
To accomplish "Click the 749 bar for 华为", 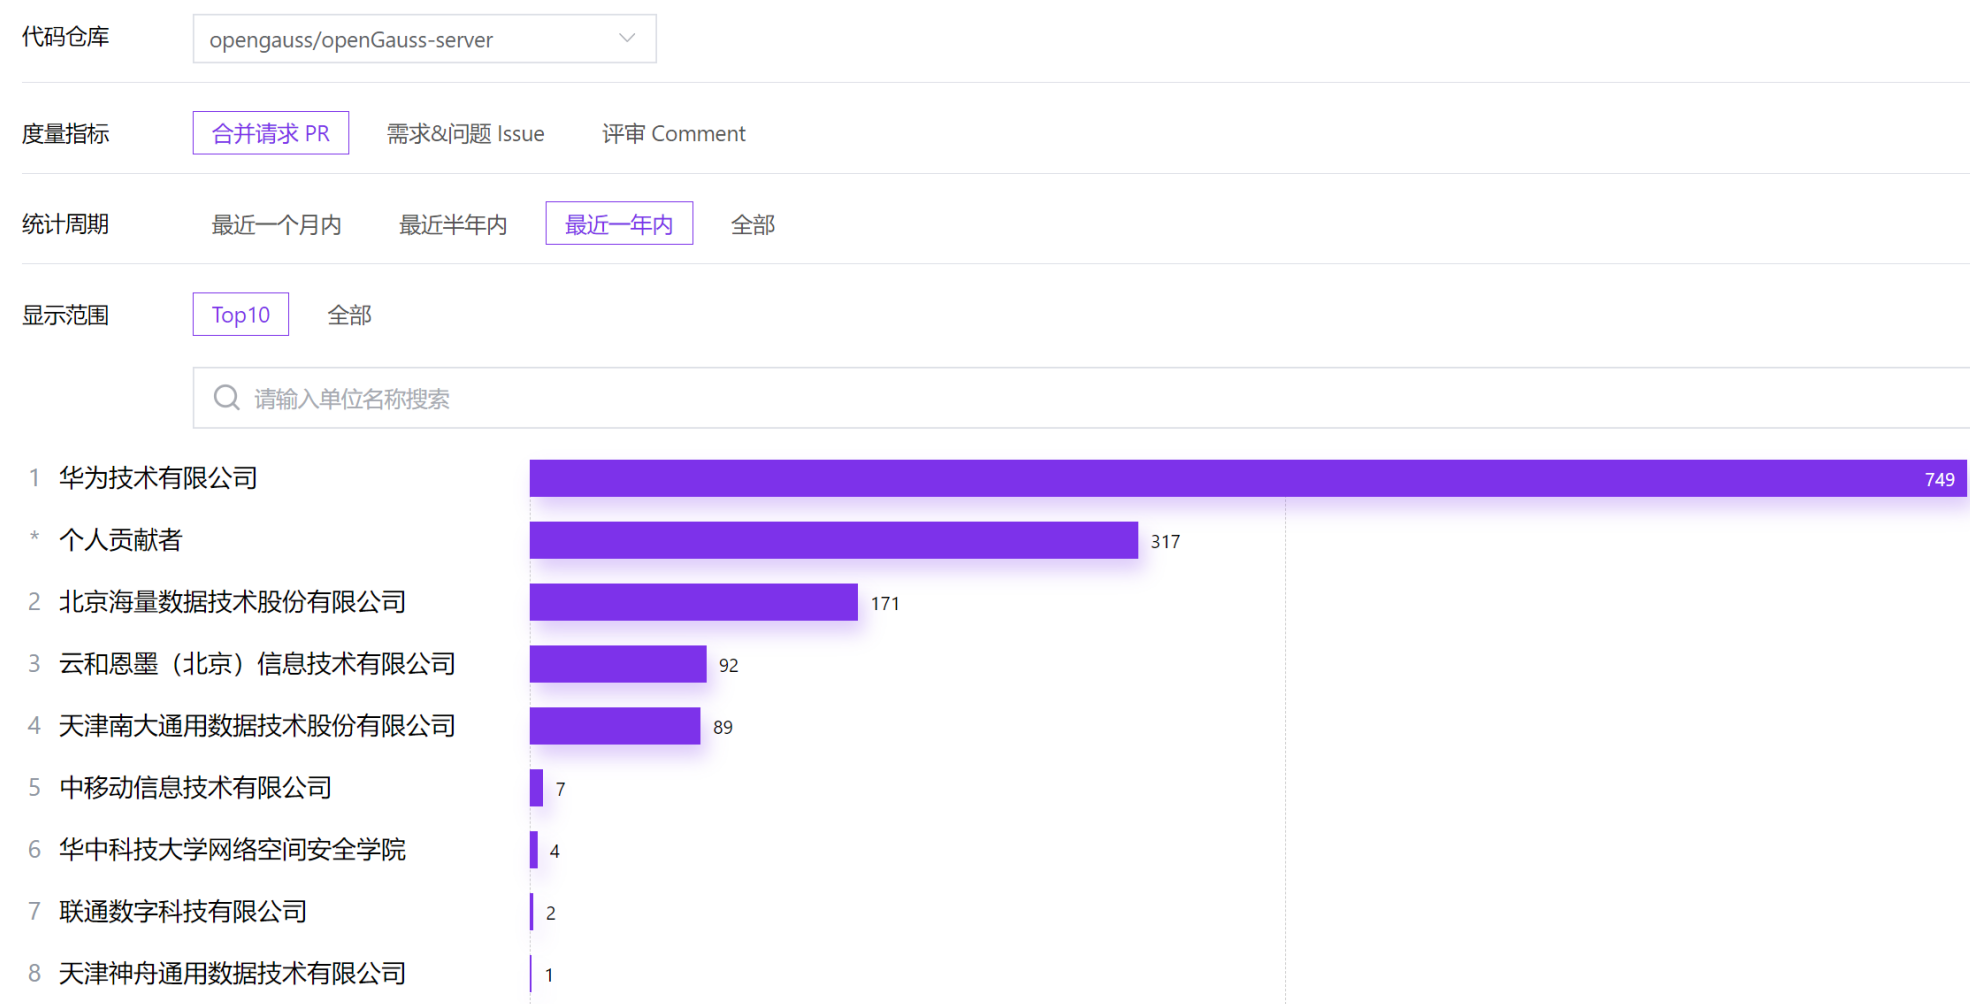I will point(1248,478).
